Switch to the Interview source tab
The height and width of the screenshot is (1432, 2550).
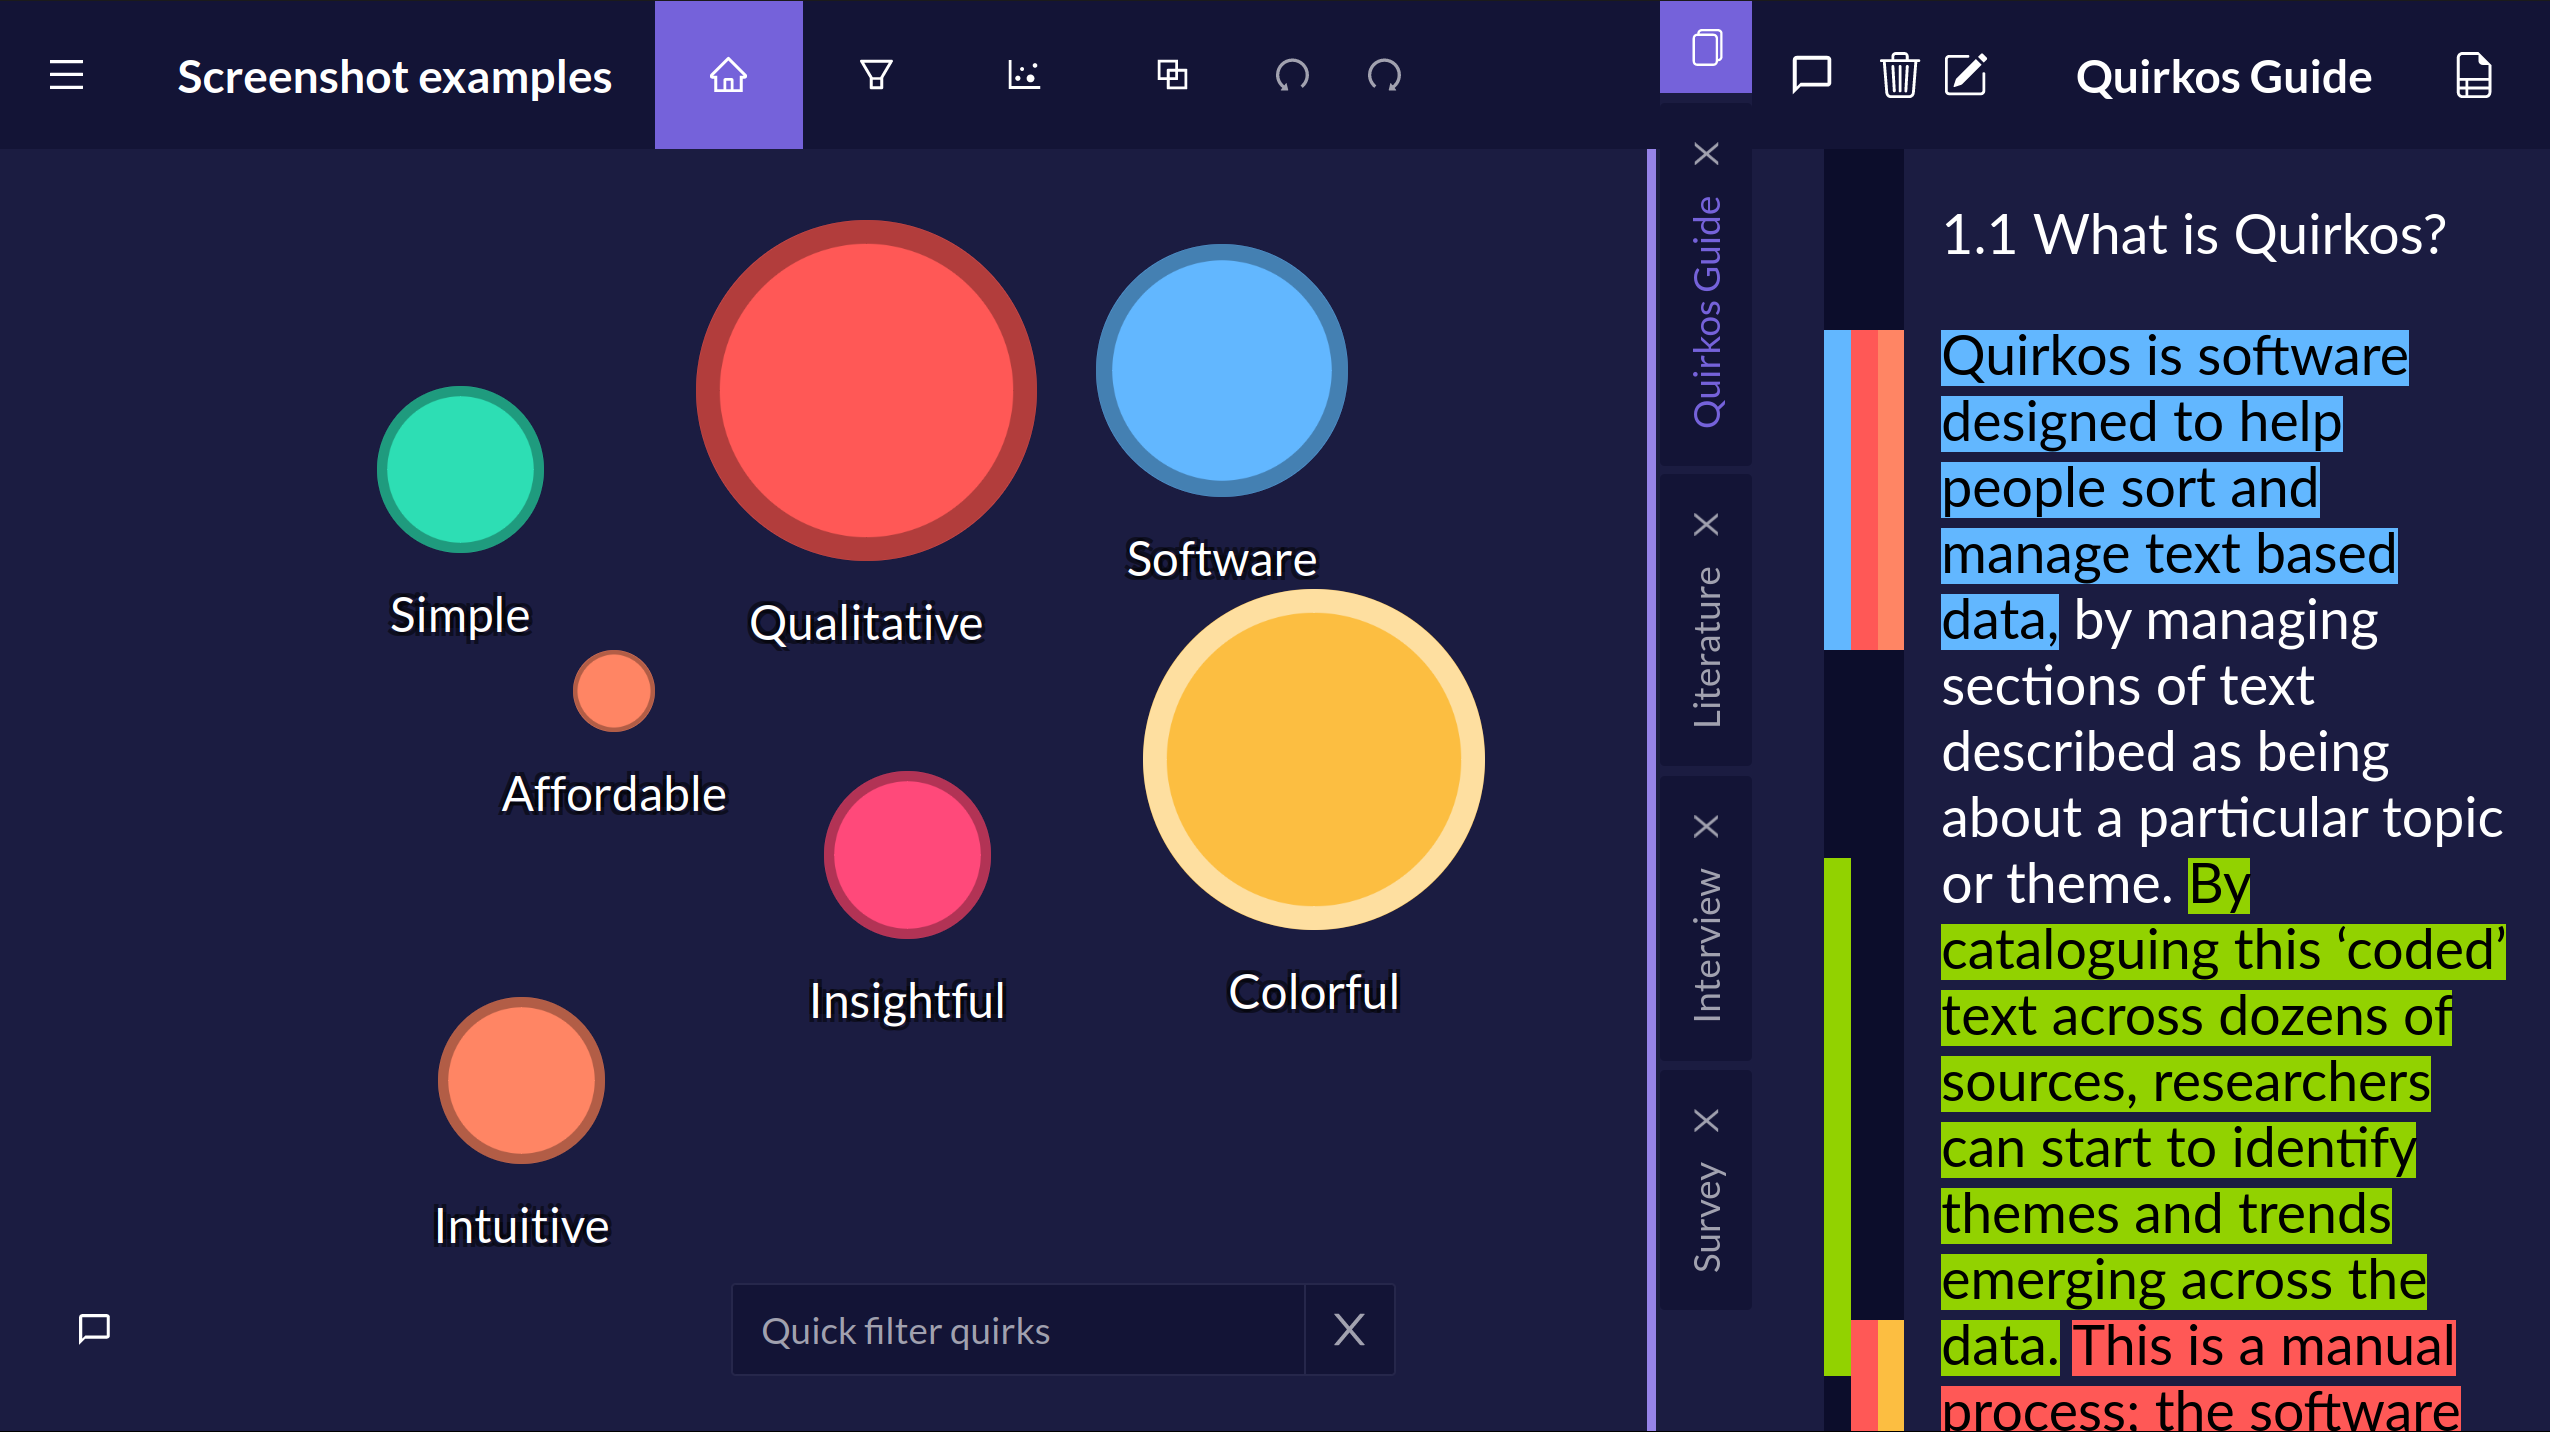[x=1706, y=945]
